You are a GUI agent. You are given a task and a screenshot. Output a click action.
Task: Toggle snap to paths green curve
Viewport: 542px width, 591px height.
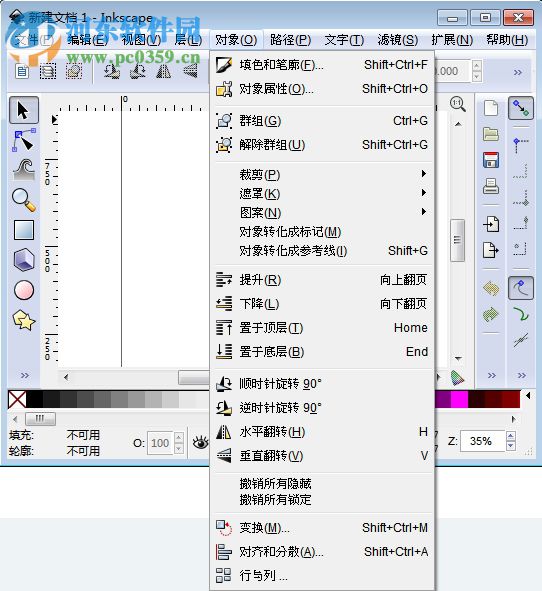point(521,314)
